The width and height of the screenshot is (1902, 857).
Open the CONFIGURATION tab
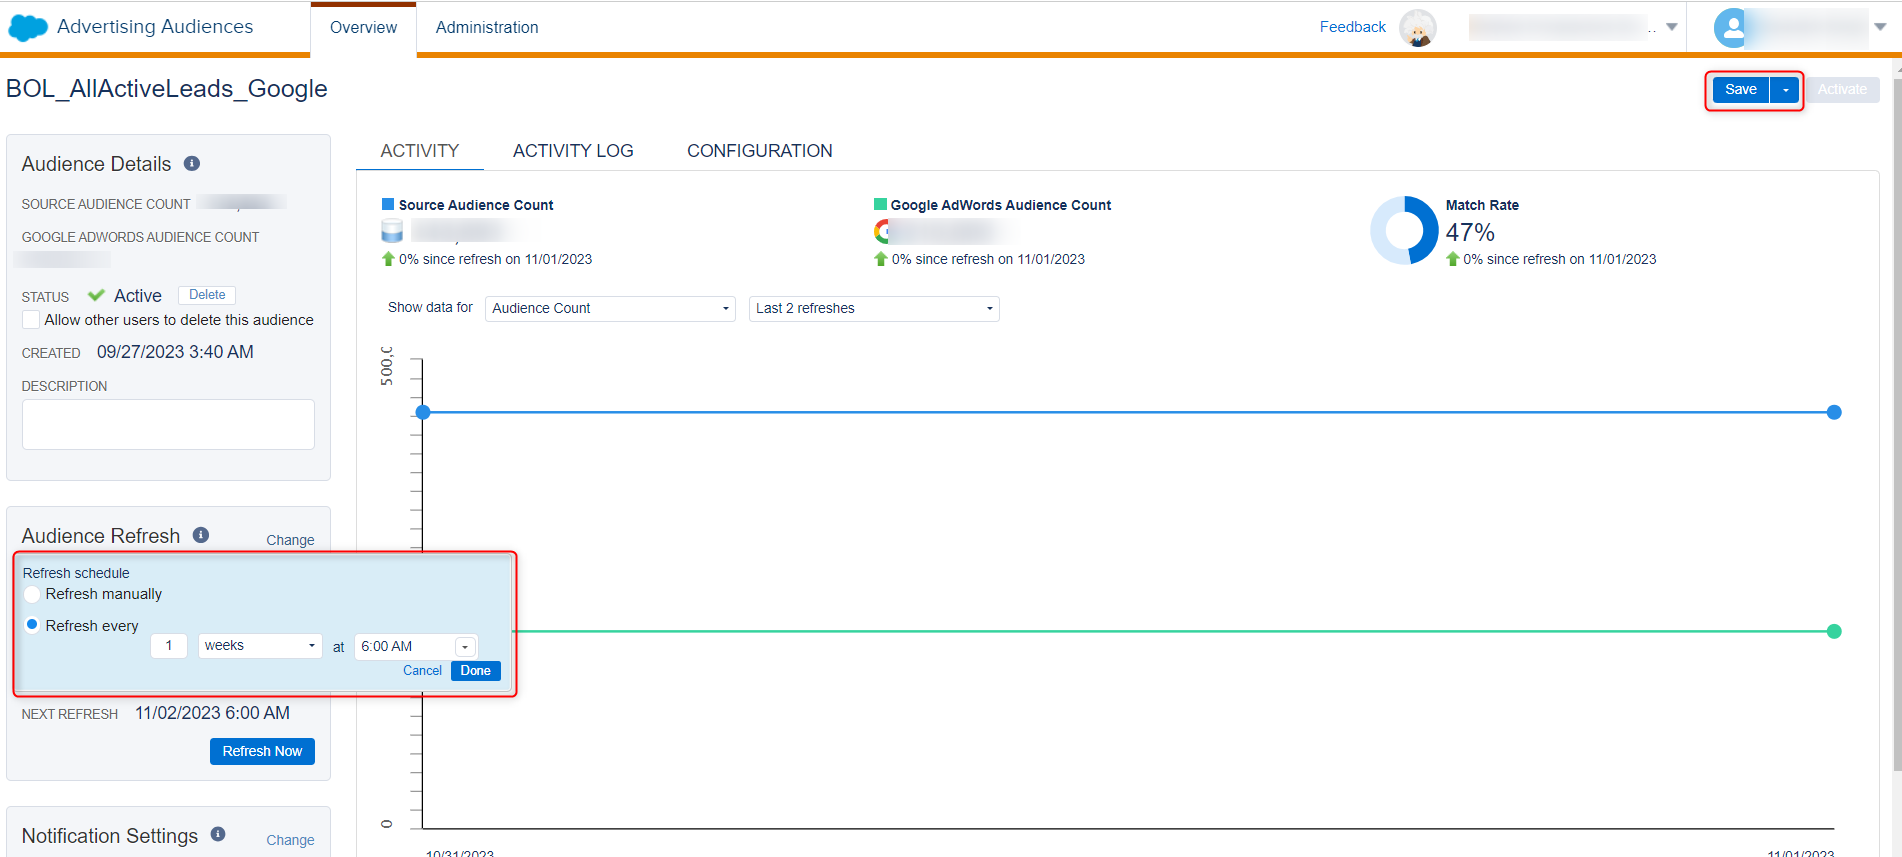coord(759,151)
